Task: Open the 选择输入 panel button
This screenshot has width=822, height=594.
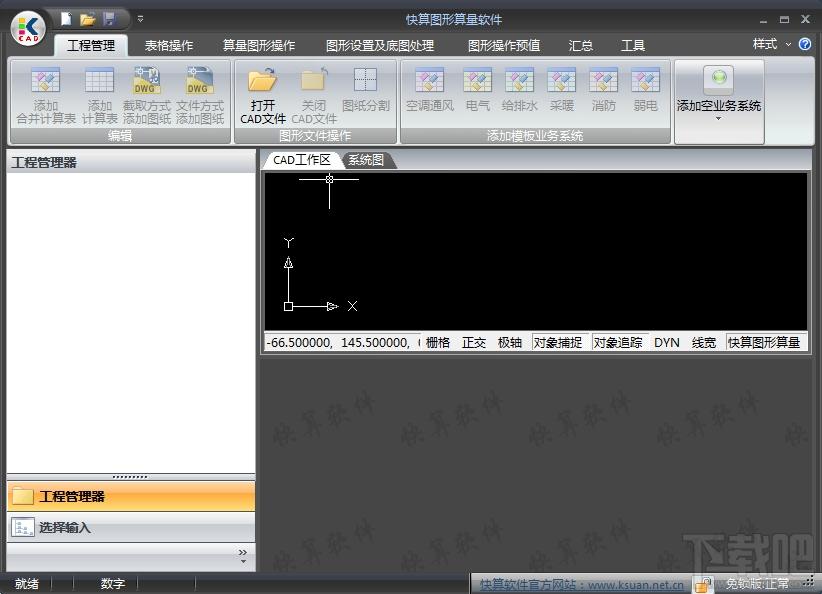Action: [x=131, y=527]
